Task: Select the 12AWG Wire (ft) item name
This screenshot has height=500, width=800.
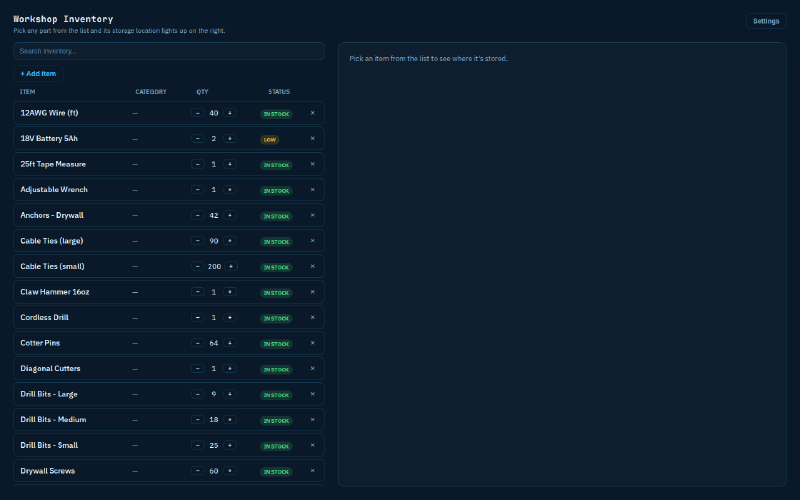Action: coord(49,113)
